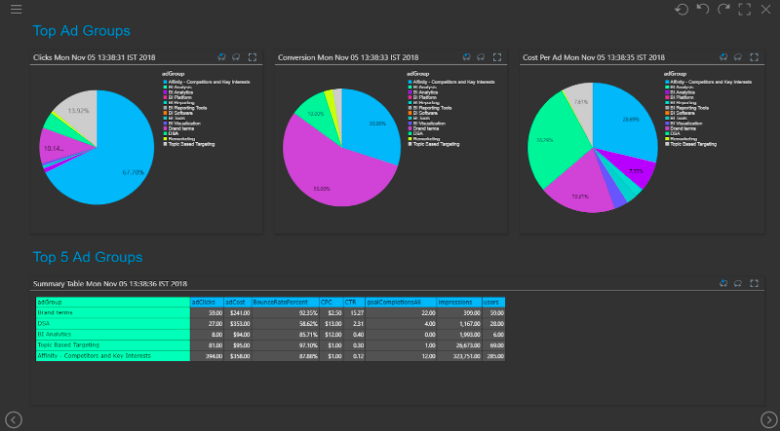Click the undo arrow in top toolbar
Viewport: 783px width, 431px height.
point(703,9)
